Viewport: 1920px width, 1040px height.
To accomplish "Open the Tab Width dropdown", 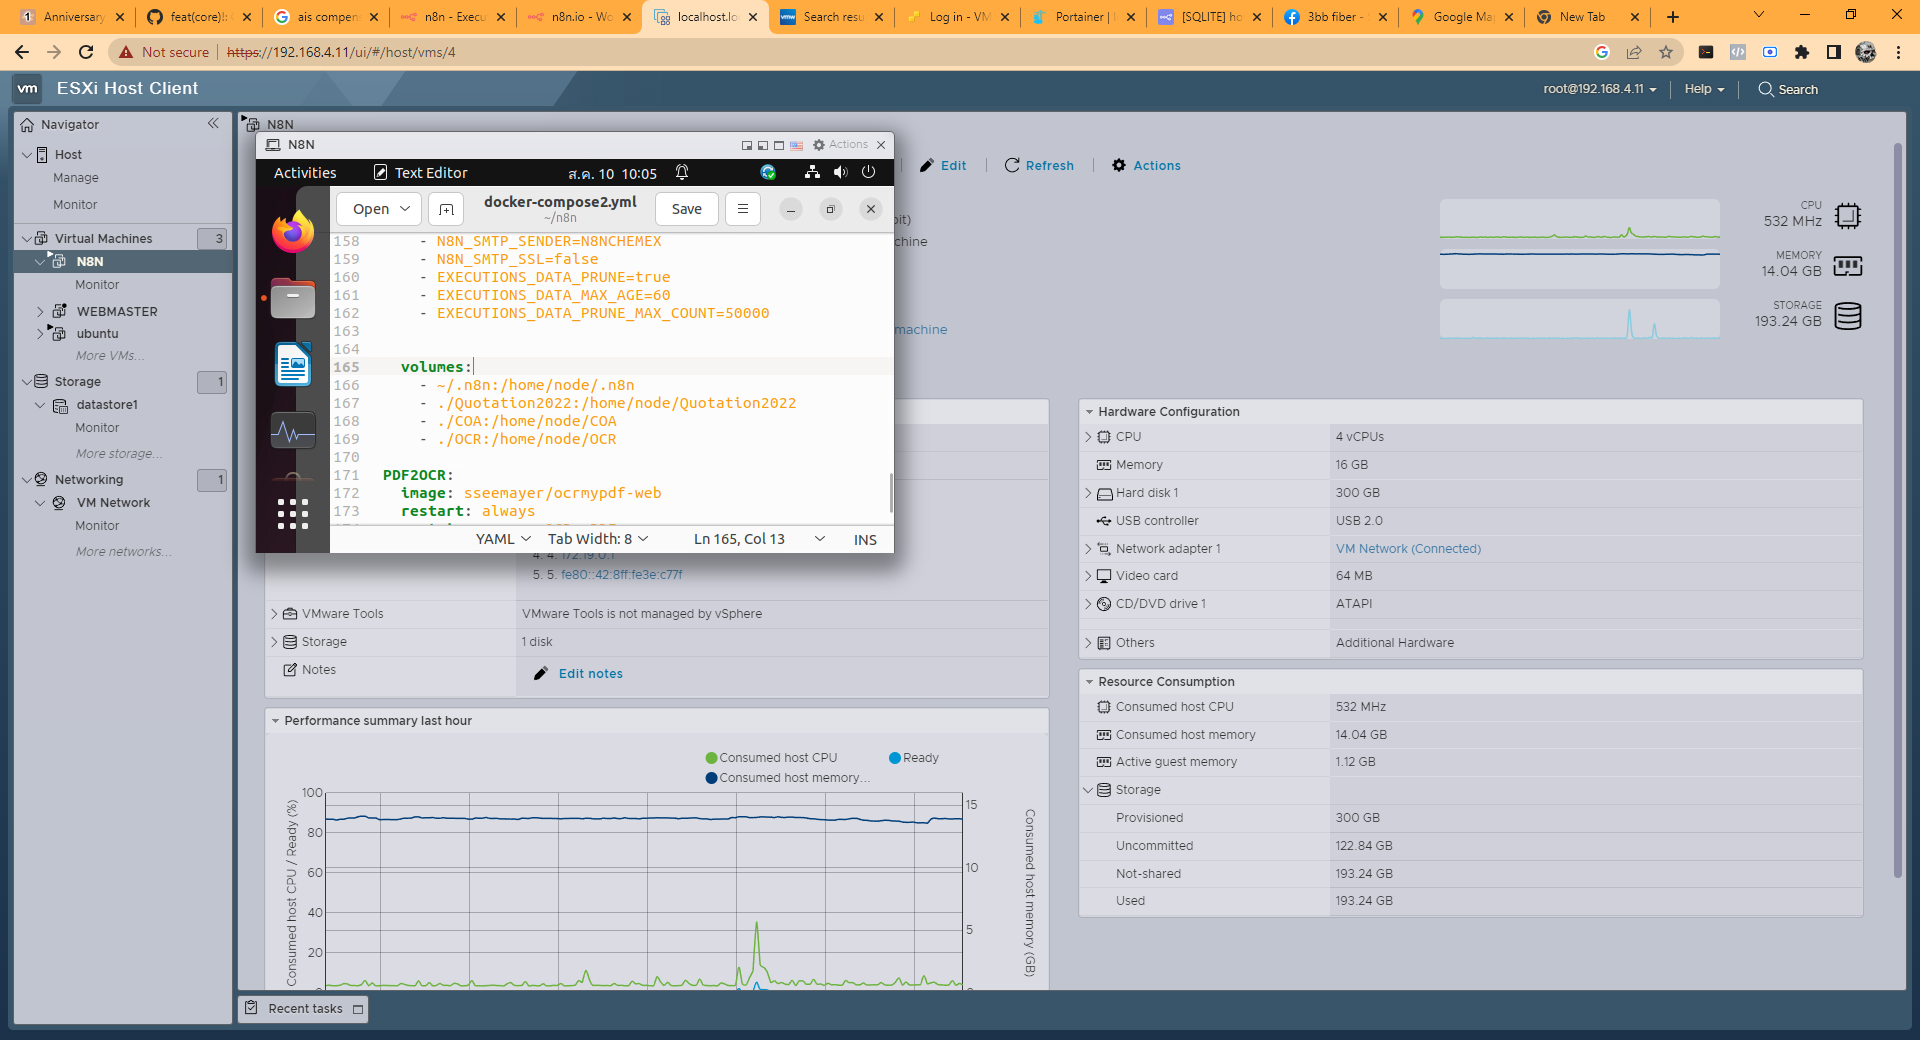I will (x=597, y=539).
